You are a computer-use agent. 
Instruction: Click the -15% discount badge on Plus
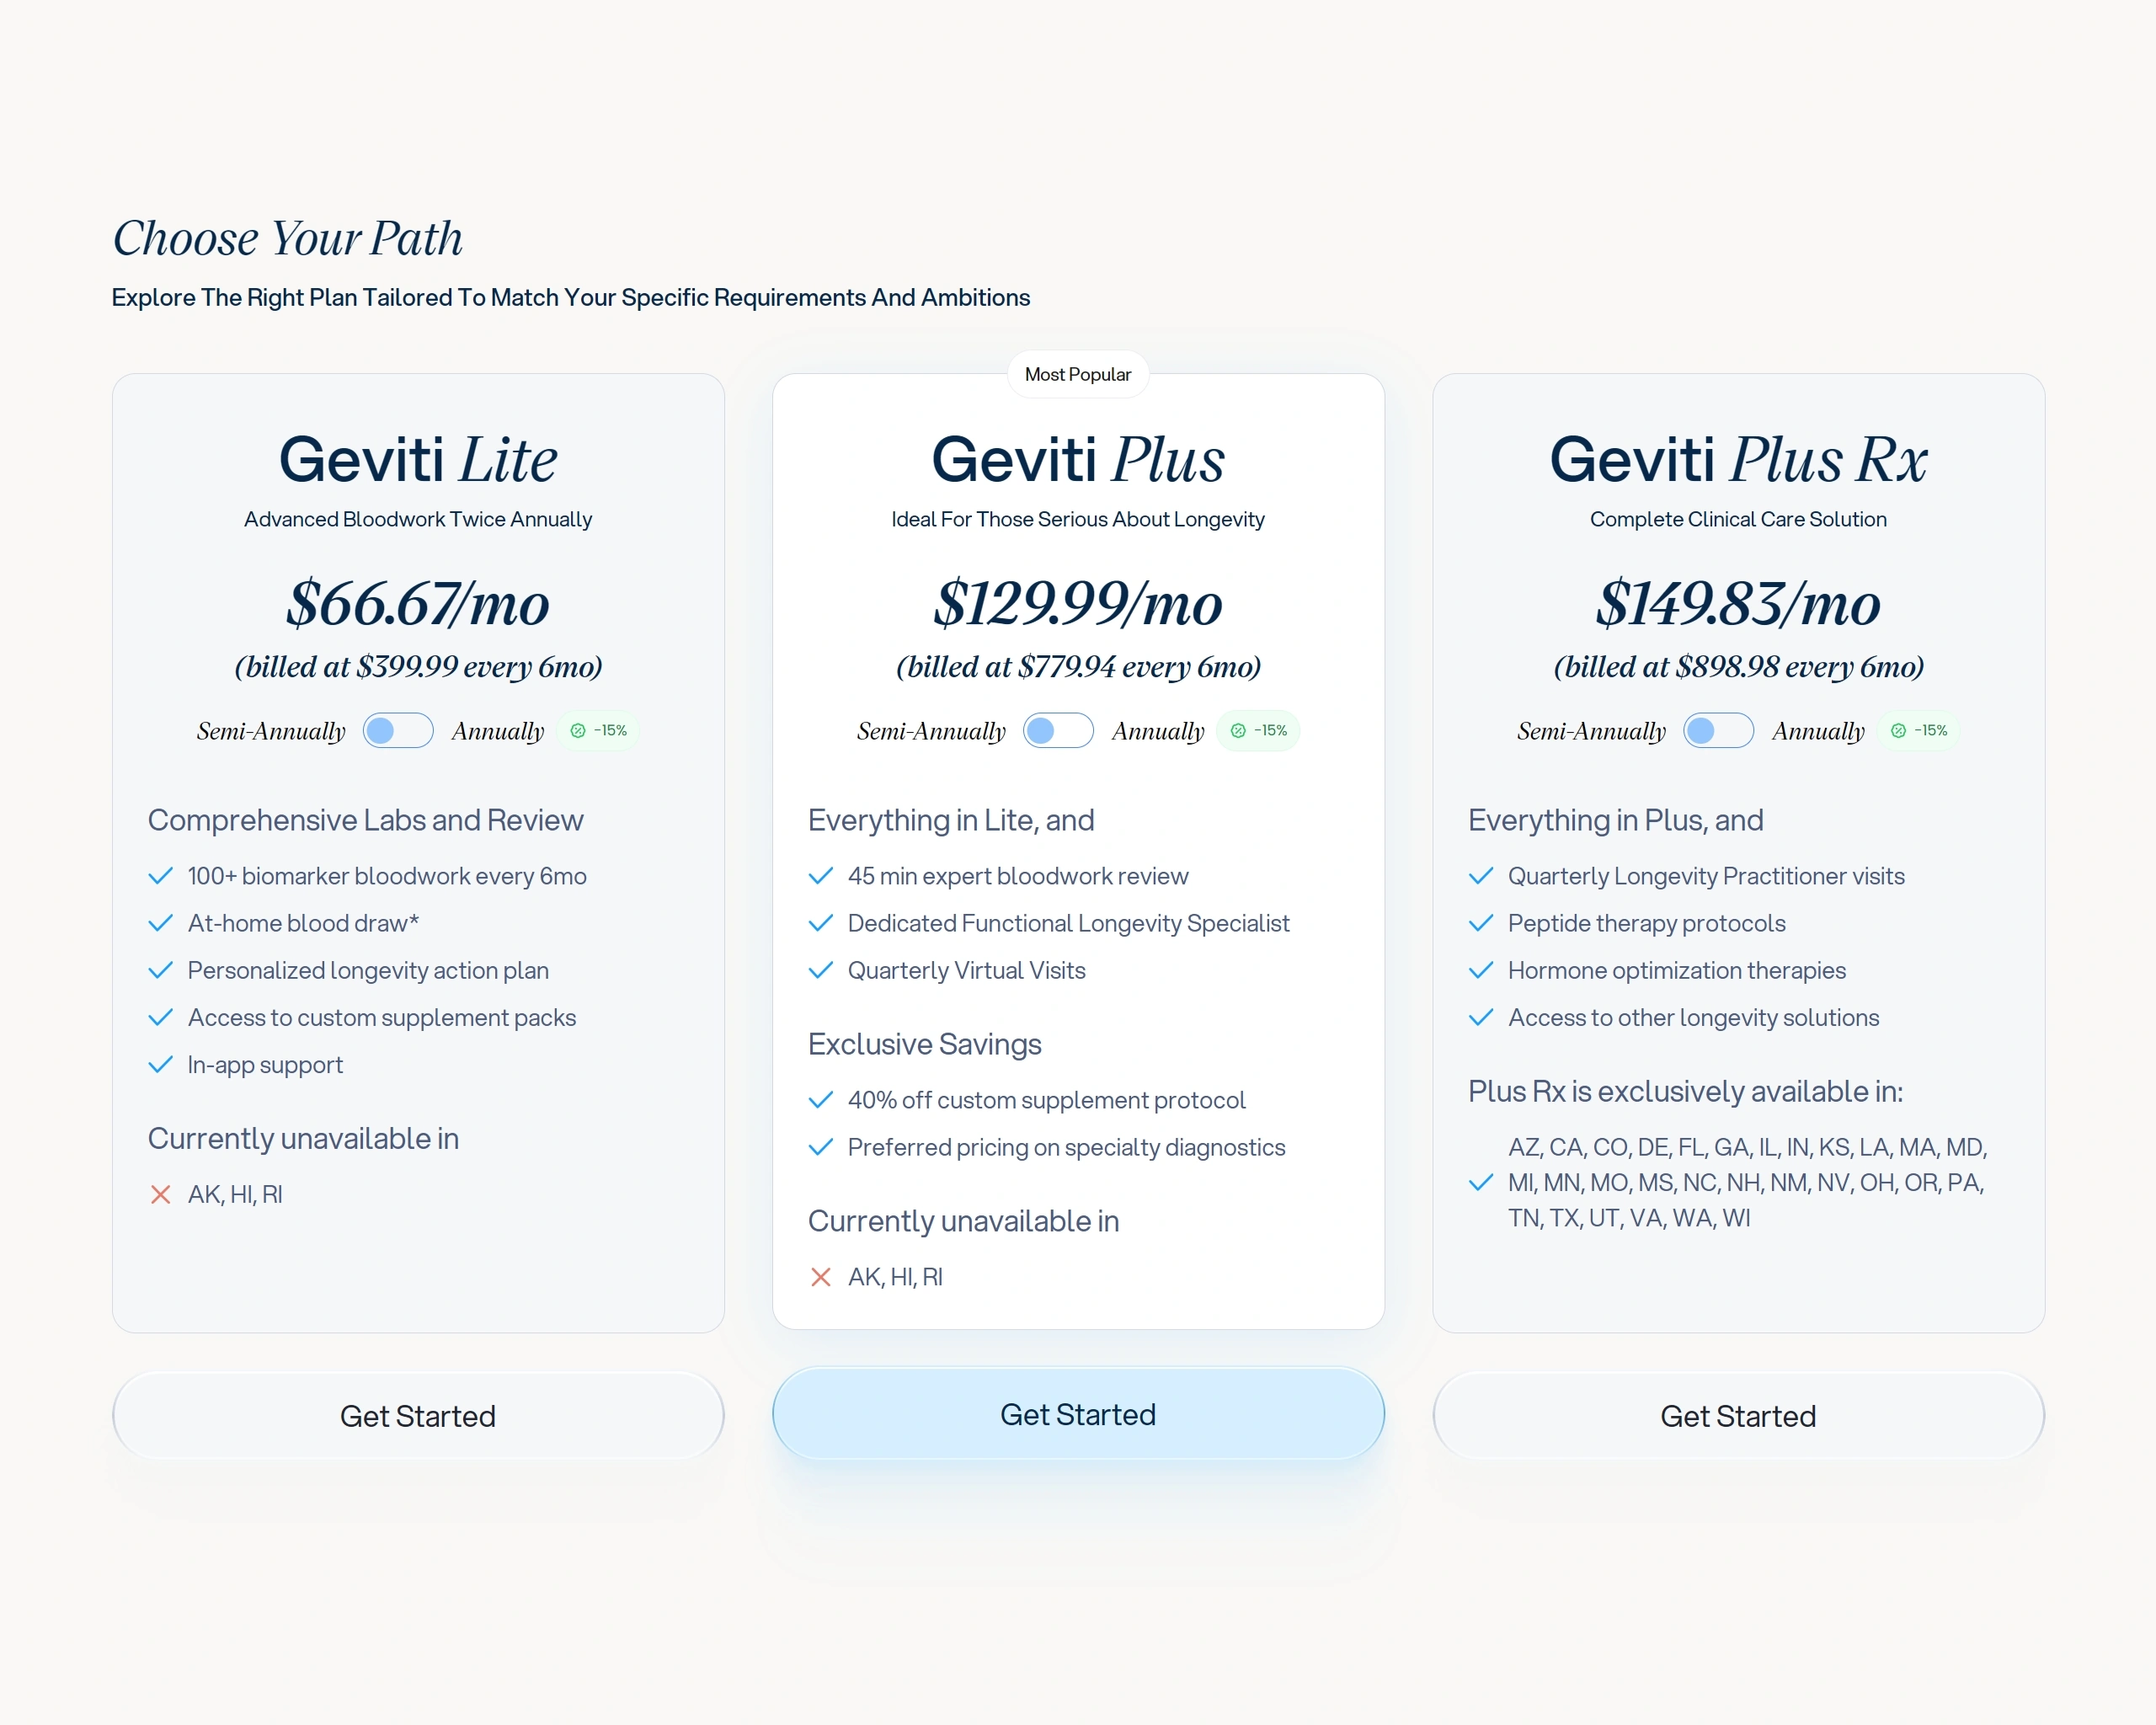(x=1259, y=730)
